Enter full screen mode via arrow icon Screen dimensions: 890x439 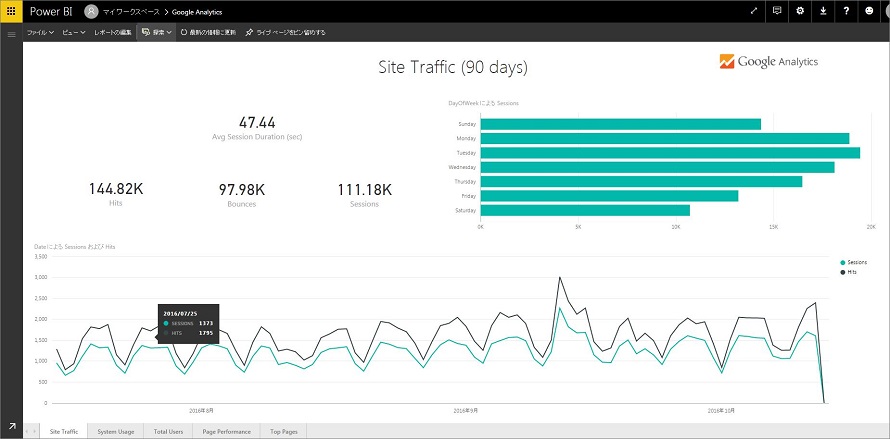coord(754,11)
